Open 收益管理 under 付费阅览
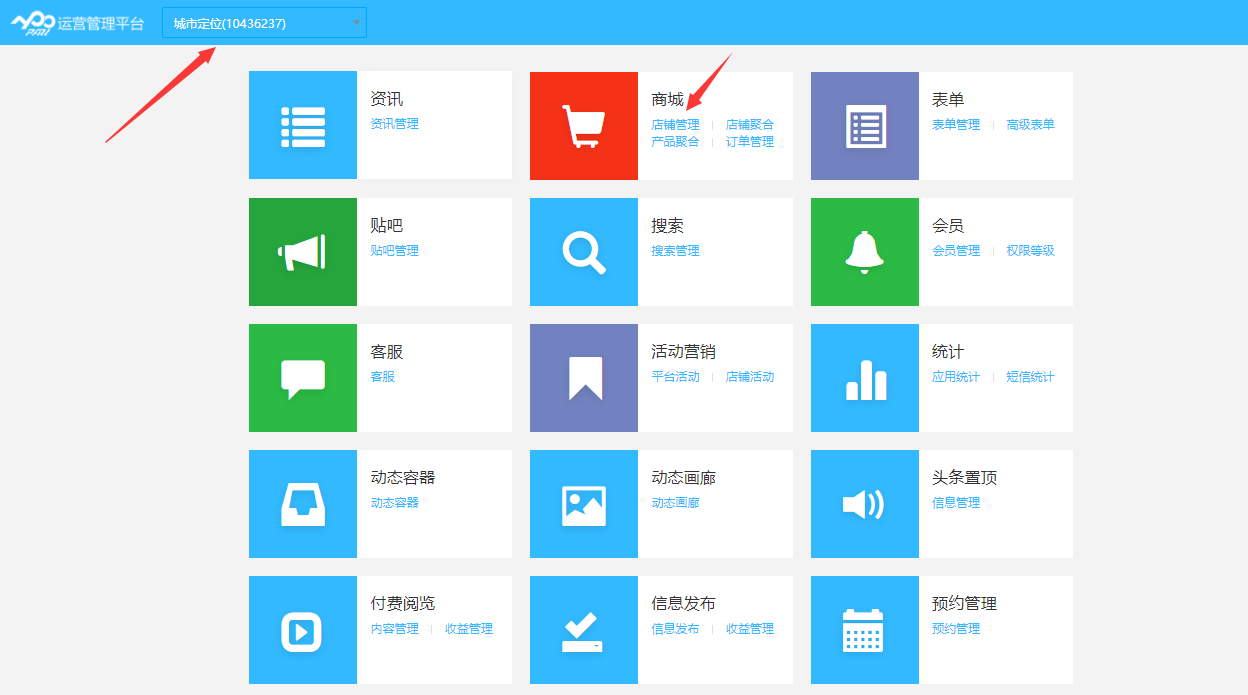Viewport: 1248px width, 695px height. [x=469, y=629]
